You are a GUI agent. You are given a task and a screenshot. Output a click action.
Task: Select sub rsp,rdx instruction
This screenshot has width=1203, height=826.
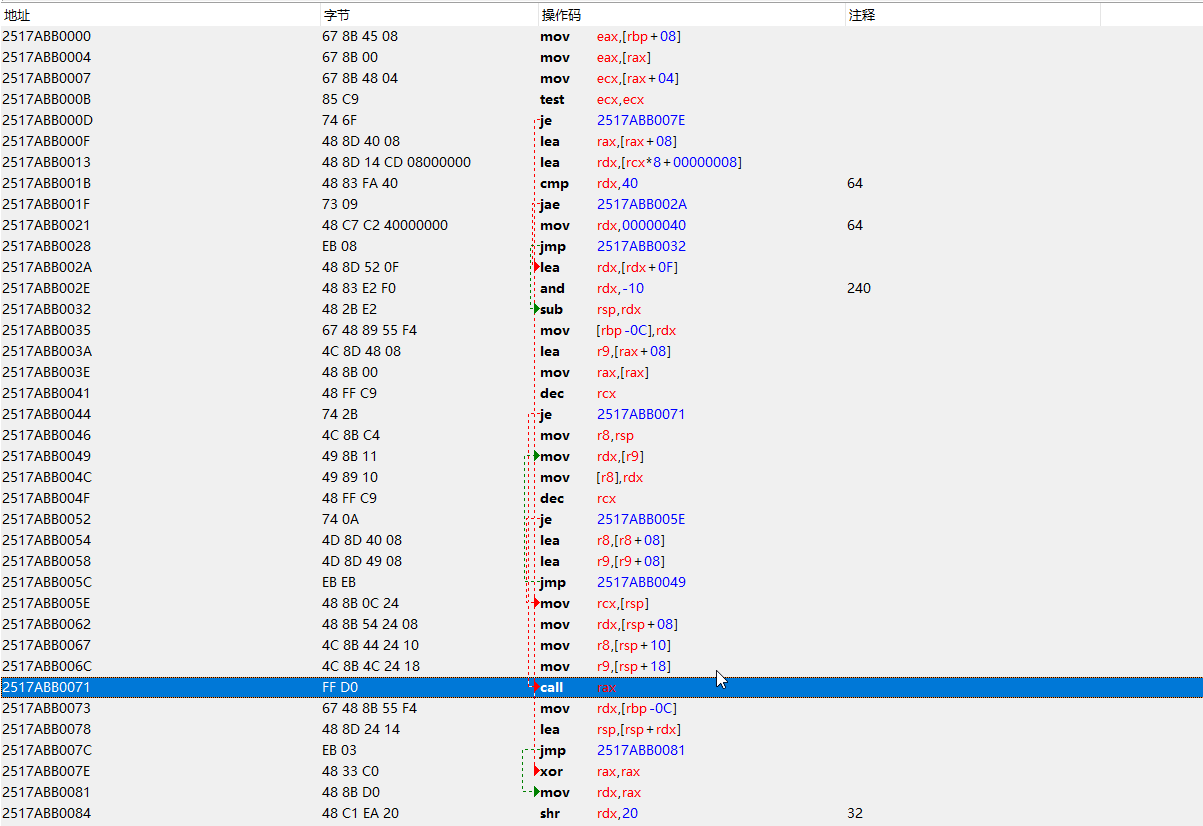click(592, 309)
